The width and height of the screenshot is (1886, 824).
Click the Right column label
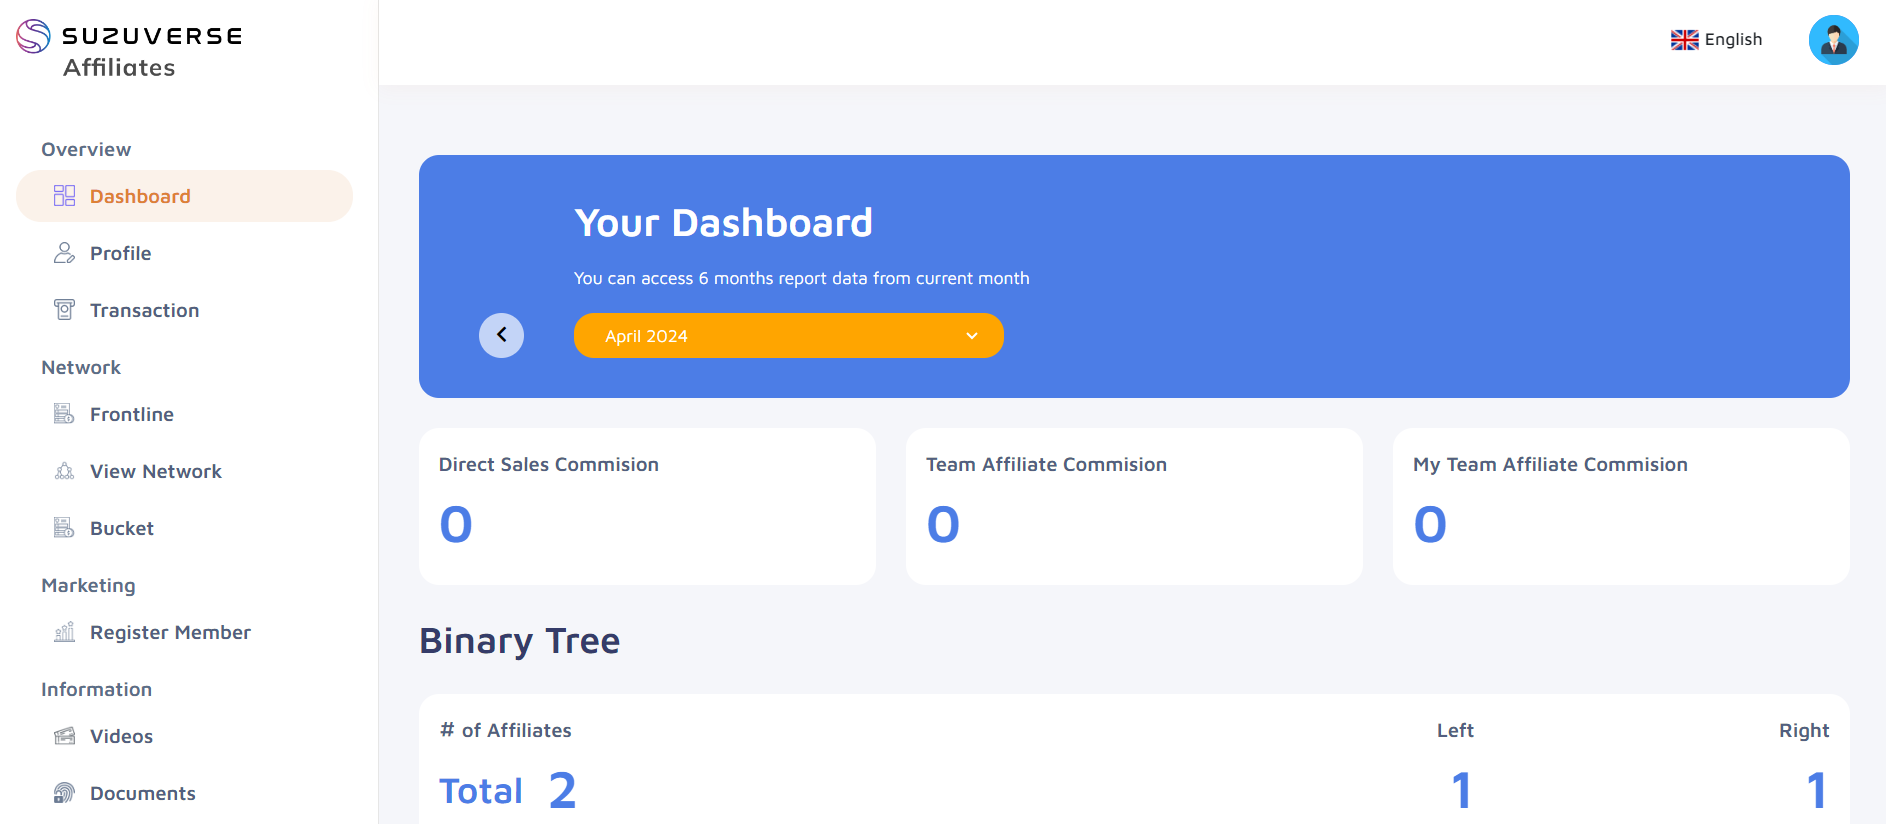1804,731
